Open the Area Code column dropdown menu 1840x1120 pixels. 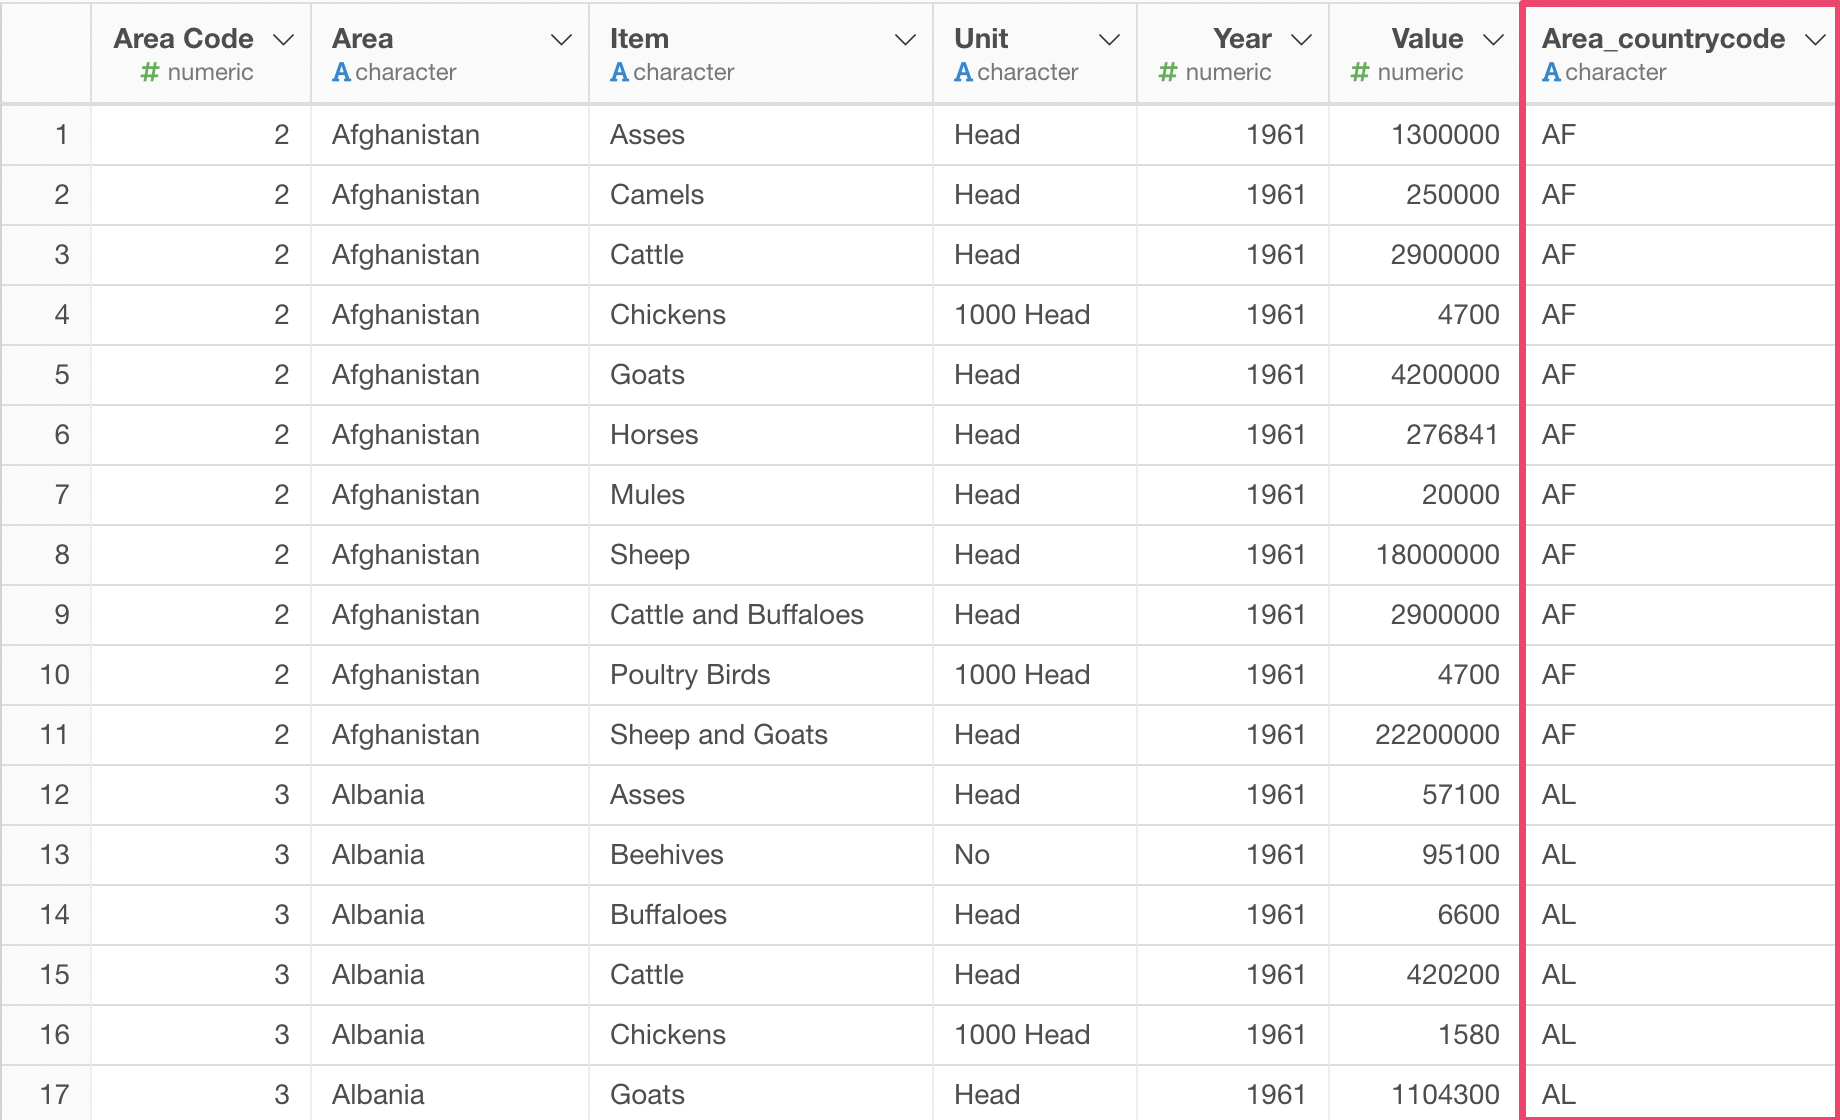tap(283, 40)
